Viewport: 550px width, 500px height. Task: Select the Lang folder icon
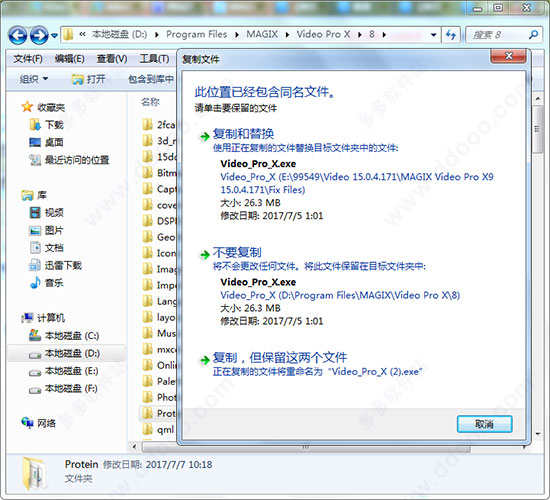pyautogui.click(x=148, y=301)
